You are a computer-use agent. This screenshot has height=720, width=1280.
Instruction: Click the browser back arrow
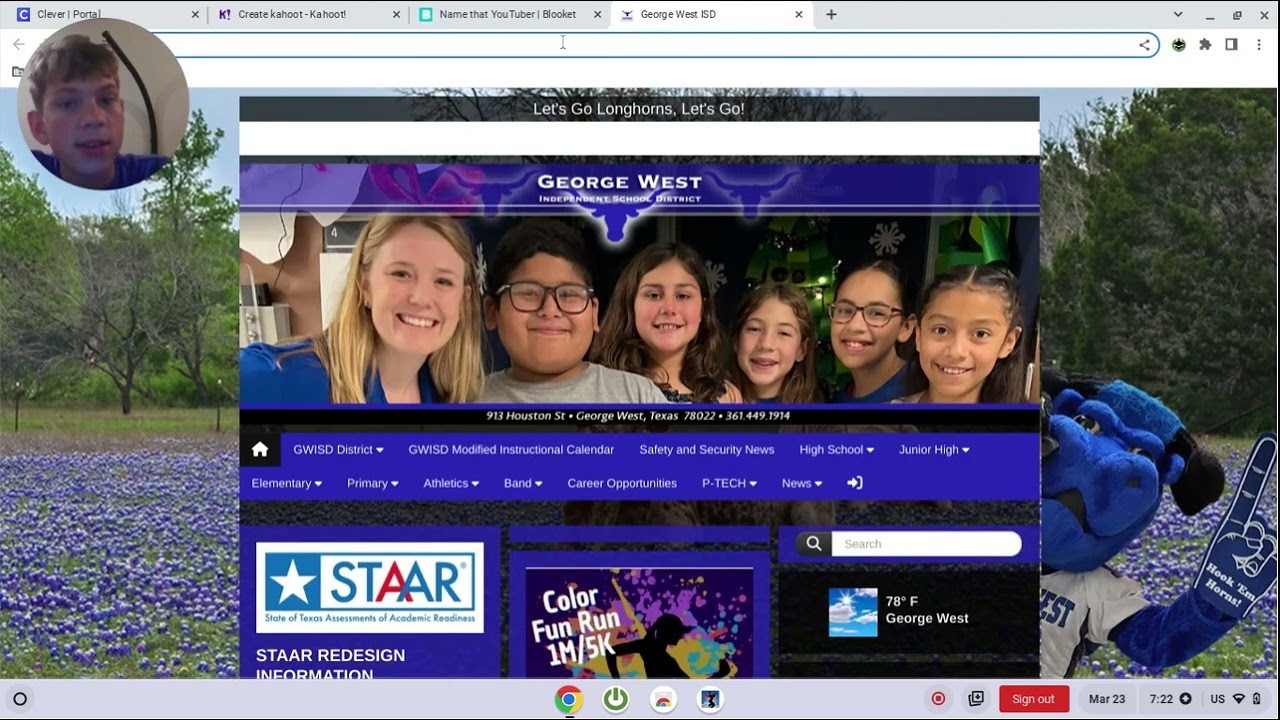[x=18, y=45]
